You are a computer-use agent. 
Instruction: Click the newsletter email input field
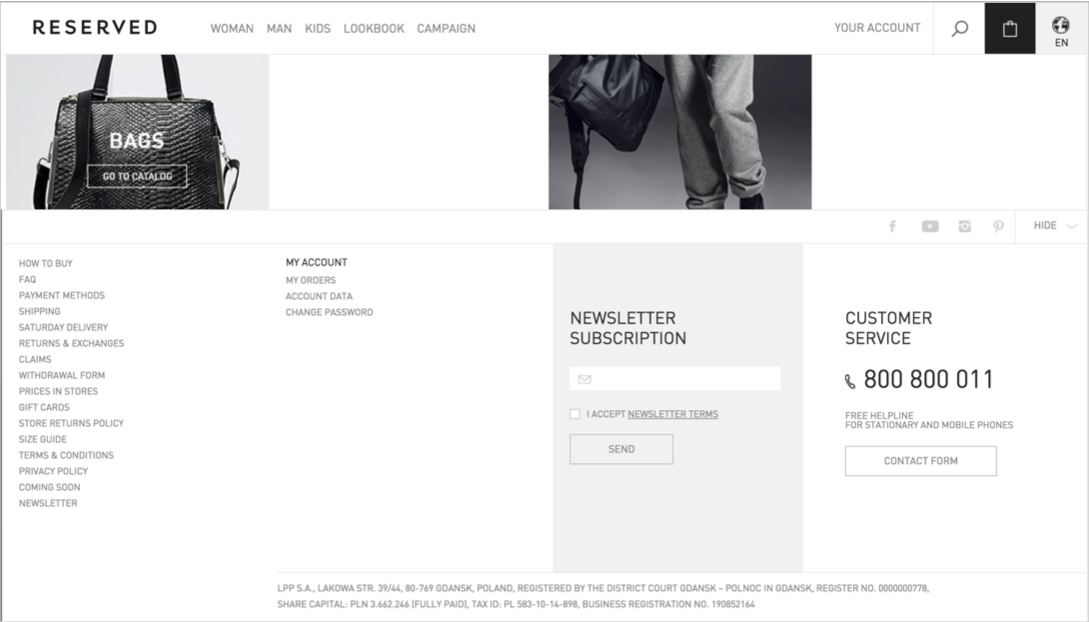click(x=675, y=379)
